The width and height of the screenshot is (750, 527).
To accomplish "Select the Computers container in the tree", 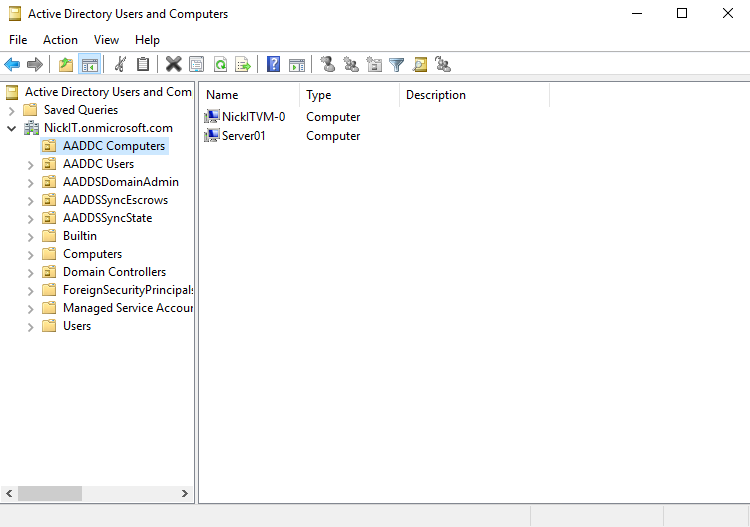I will click(92, 254).
